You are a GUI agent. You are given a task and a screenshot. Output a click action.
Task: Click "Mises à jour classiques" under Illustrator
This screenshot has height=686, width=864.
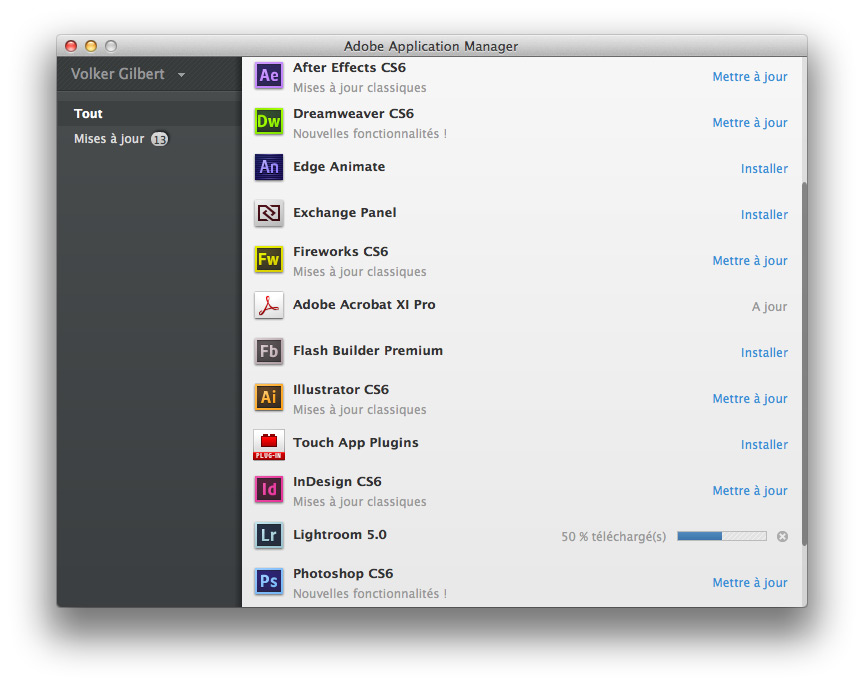(x=359, y=409)
